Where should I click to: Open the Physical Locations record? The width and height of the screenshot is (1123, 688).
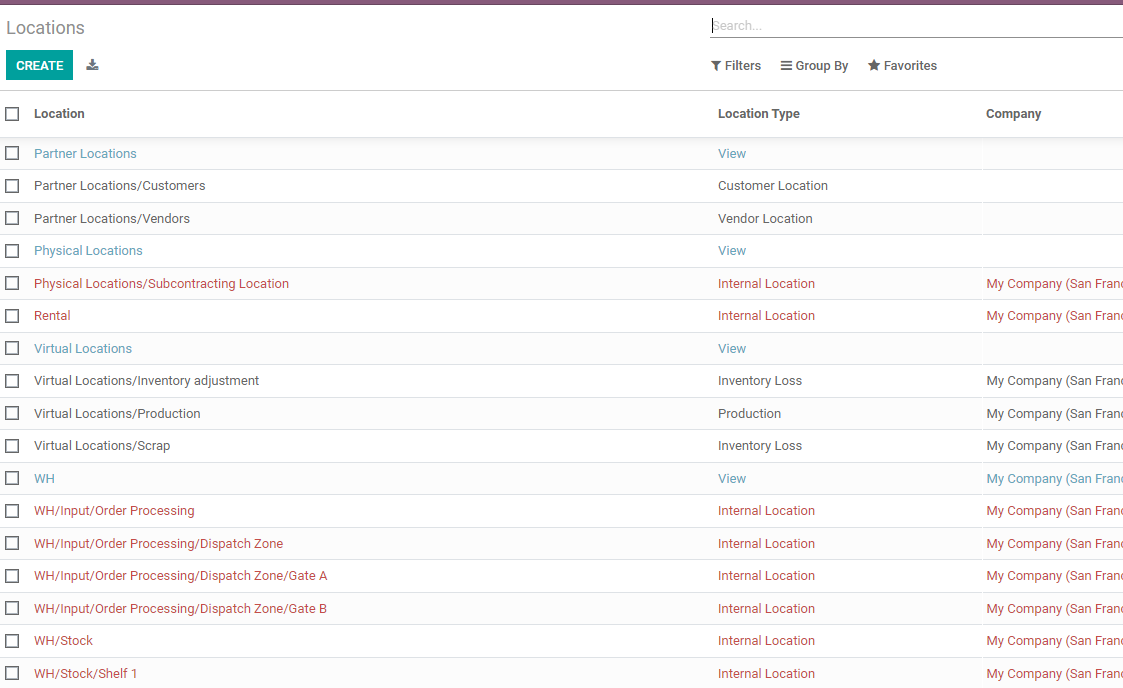click(x=88, y=251)
